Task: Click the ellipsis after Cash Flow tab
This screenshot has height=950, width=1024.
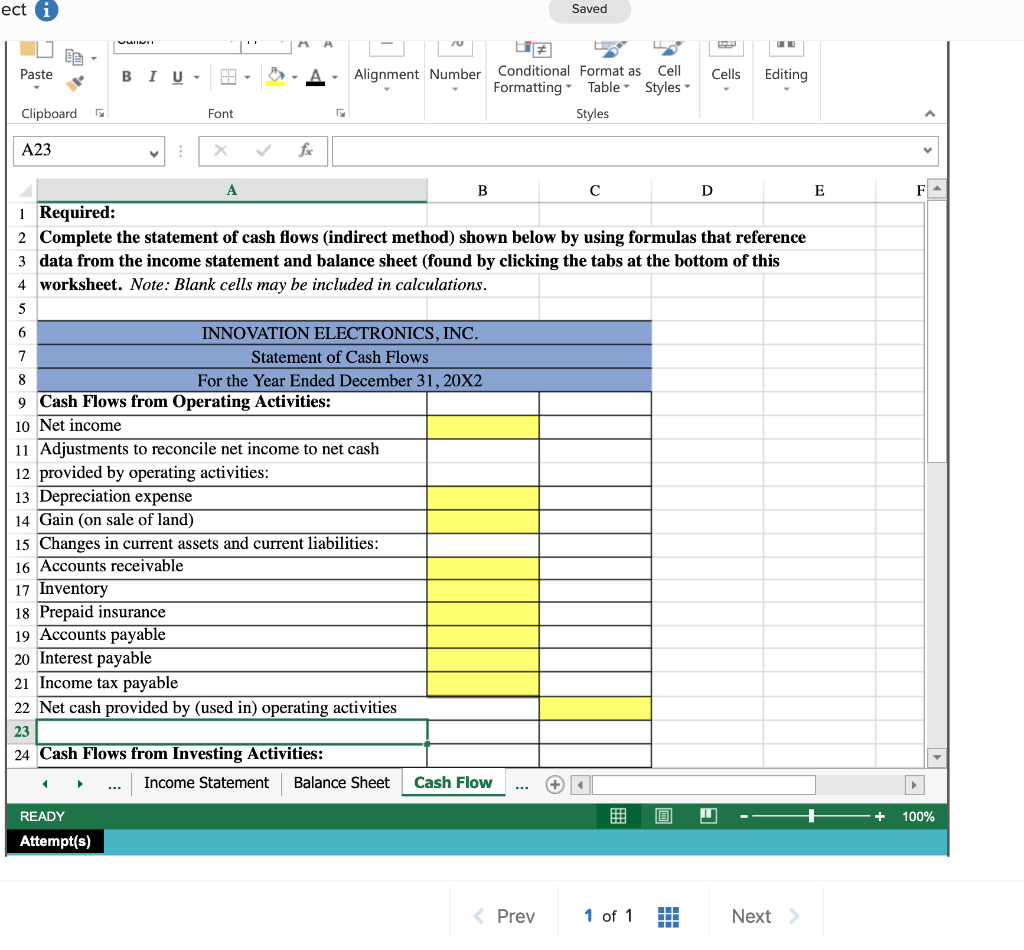Action: (x=521, y=785)
